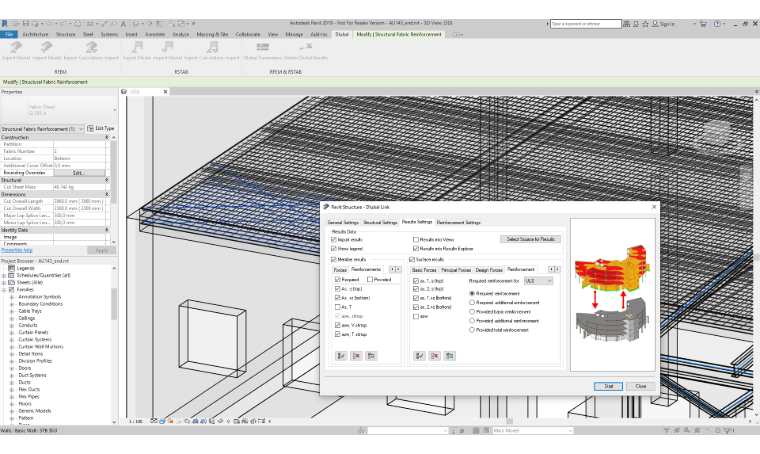Image resolution: width=760 pixels, height=454 pixels.
Task: Click Edit button for Rounding Overrides
Action: pyautogui.click(x=79, y=172)
